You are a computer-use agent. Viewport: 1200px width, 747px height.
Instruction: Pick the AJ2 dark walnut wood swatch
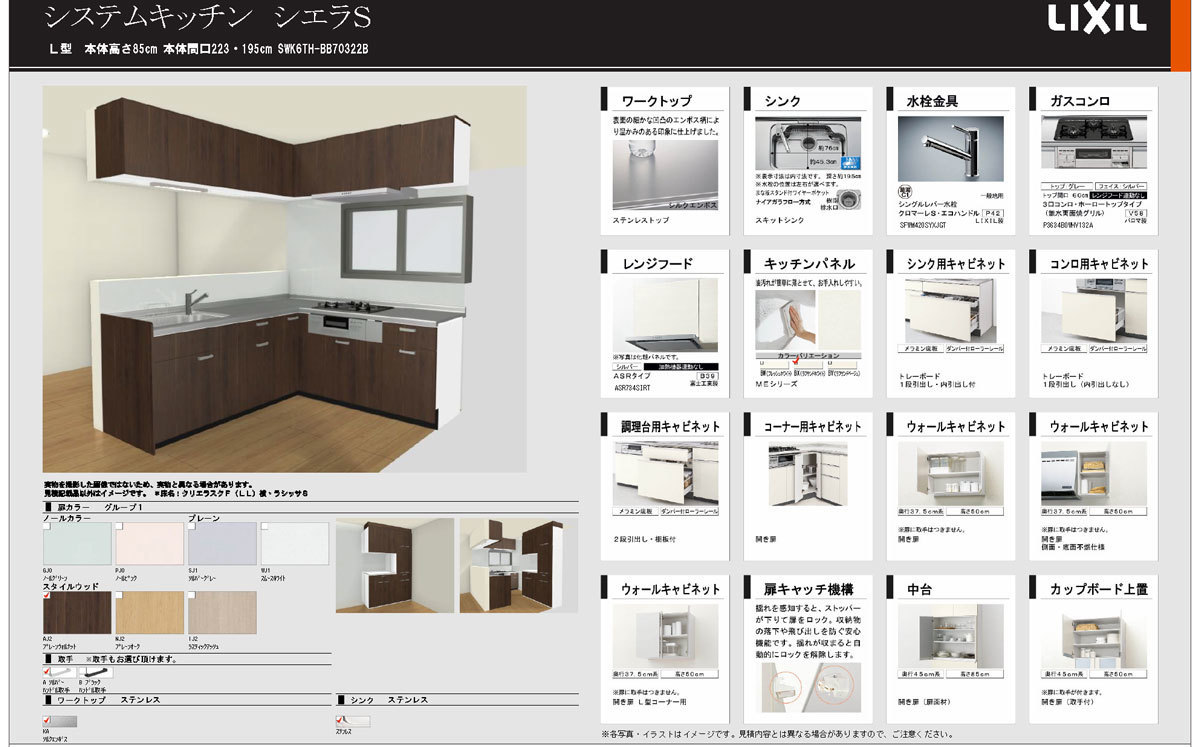[x=77, y=612]
